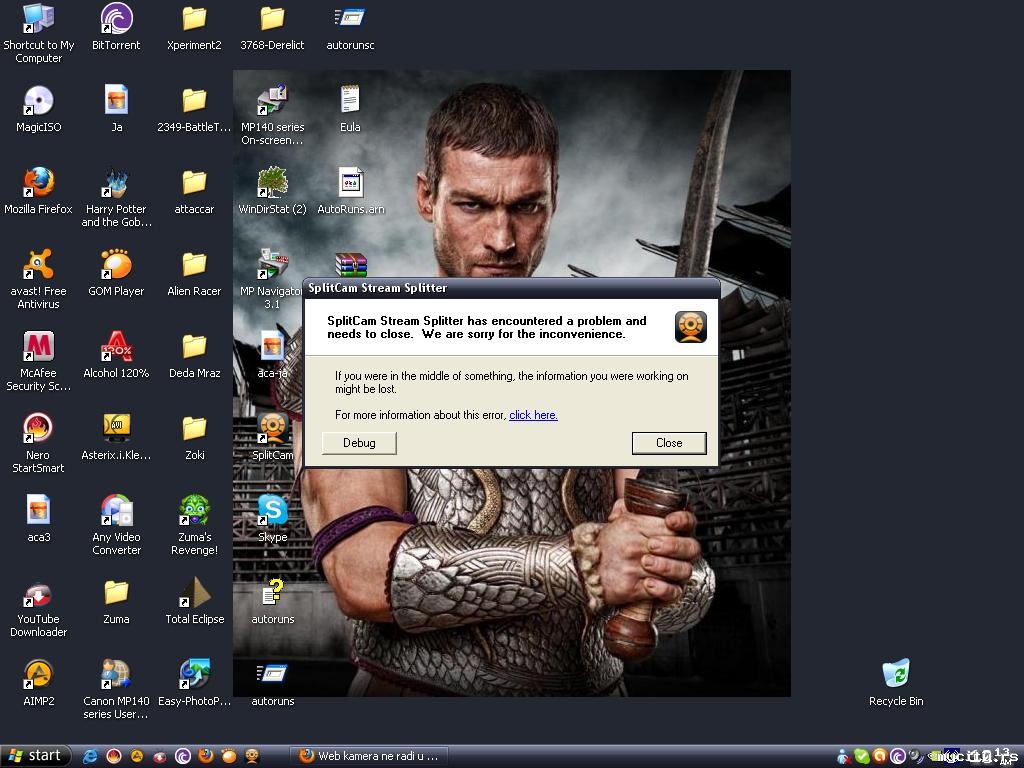Select the Skype desktop shortcut
Screen dimensions: 1024x768
[x=272, y=519]
